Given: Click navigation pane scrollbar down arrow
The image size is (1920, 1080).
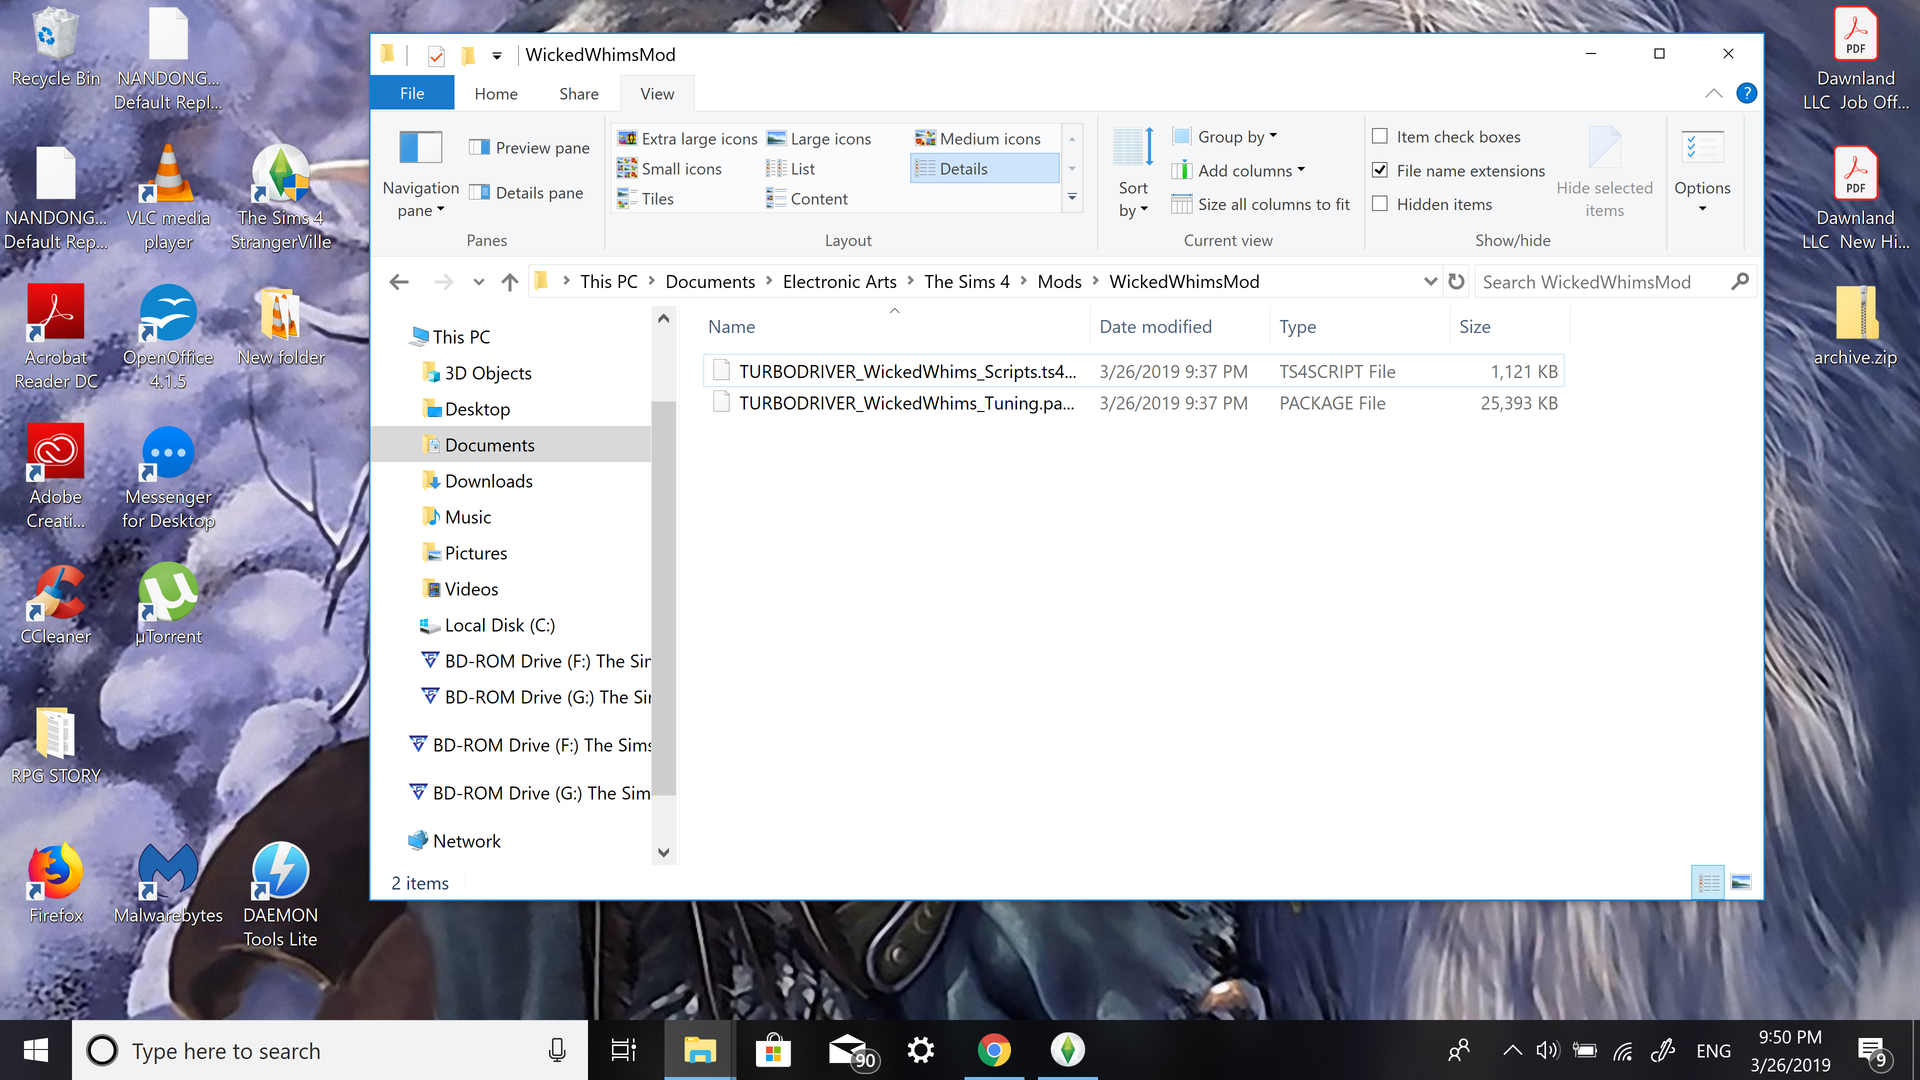Looking at the screenshot, I should click(x=663, y=852).
